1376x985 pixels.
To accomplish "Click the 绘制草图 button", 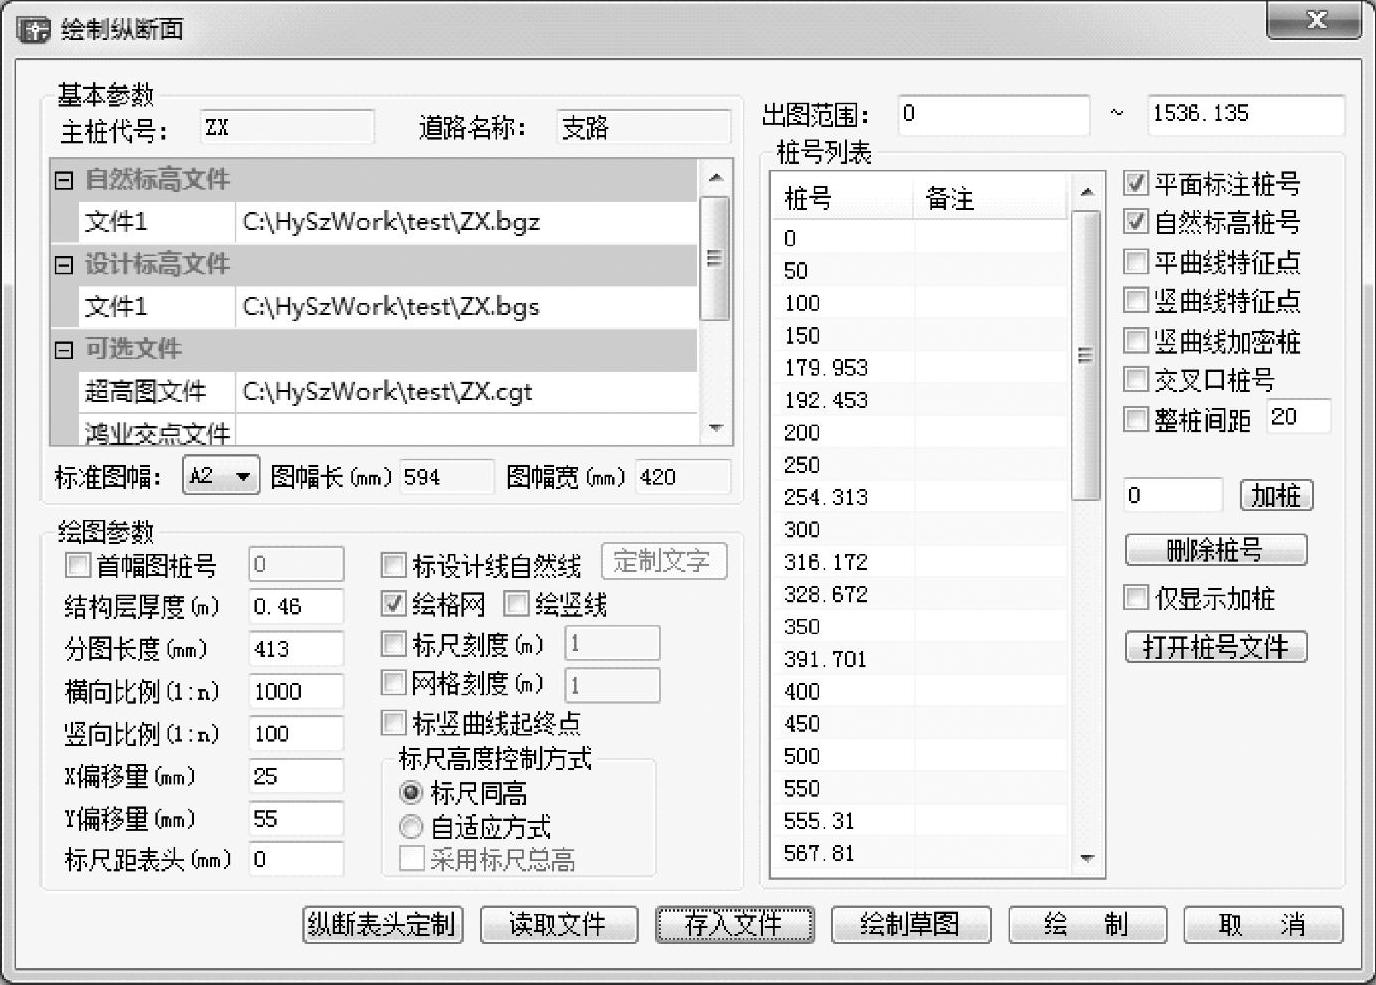I will click(910, 924).
